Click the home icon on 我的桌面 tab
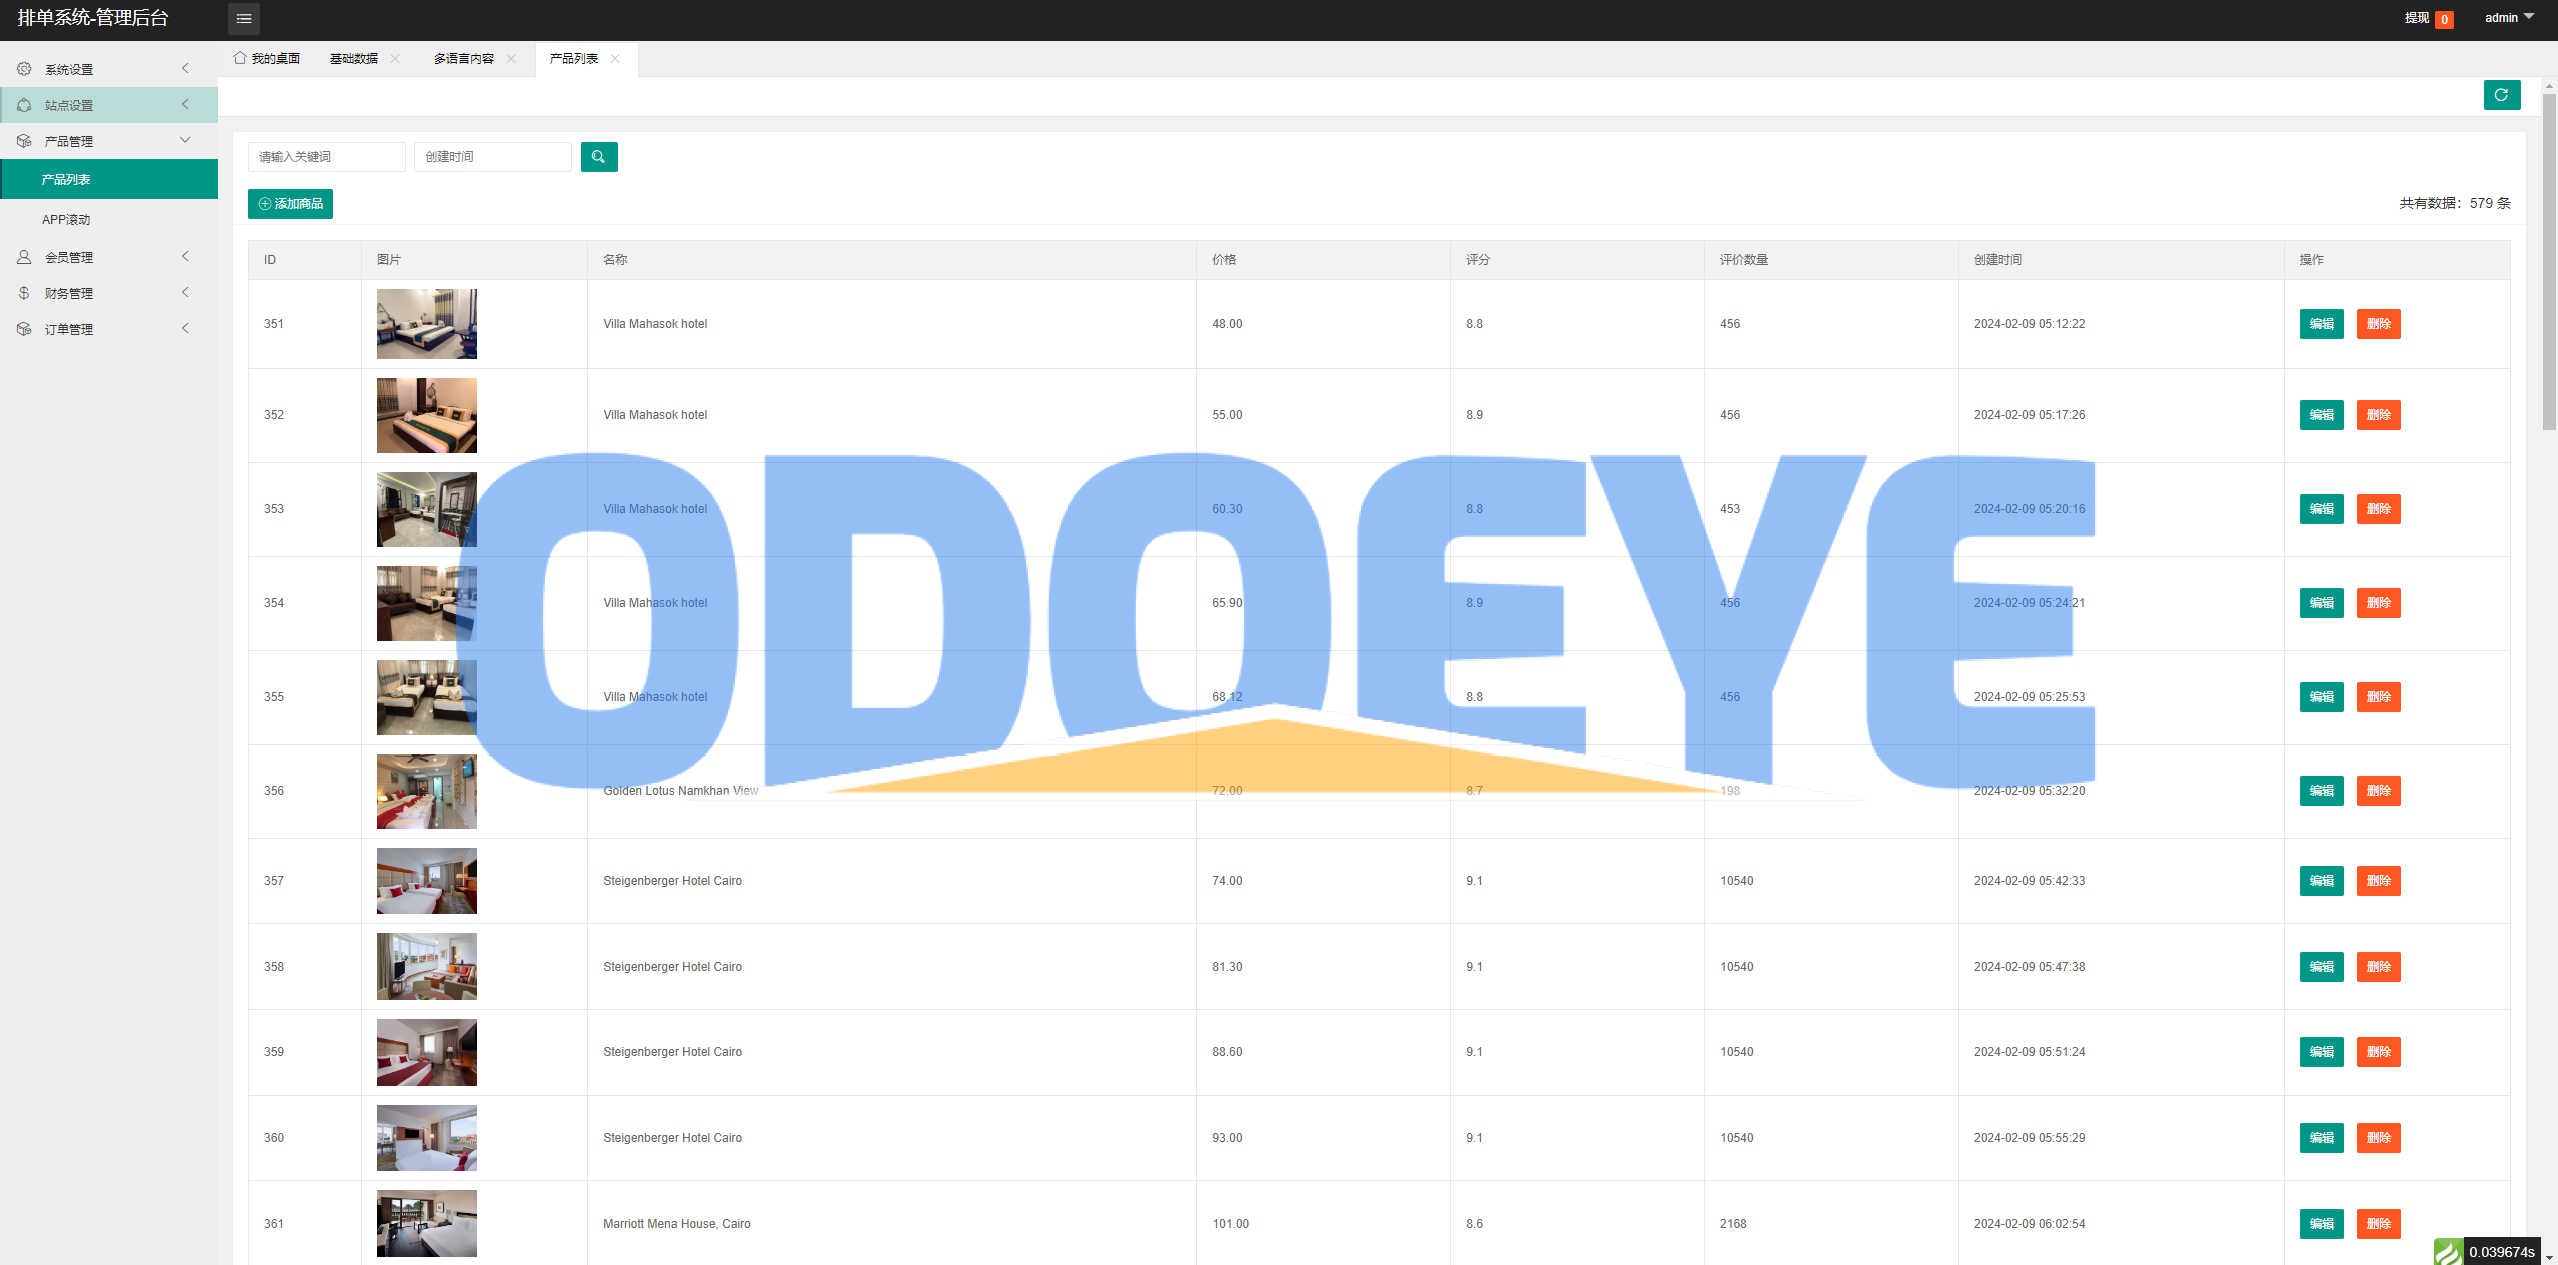Screen dimensions: 2558x1265 click(240, 58)
